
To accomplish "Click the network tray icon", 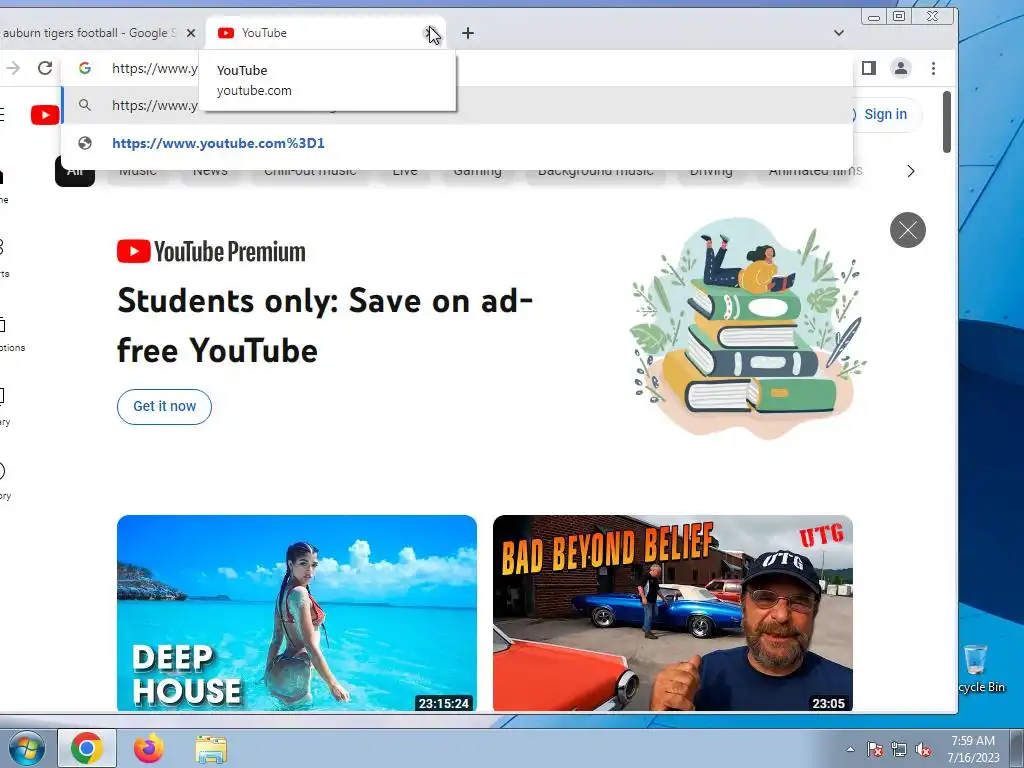I will [899, 749].
